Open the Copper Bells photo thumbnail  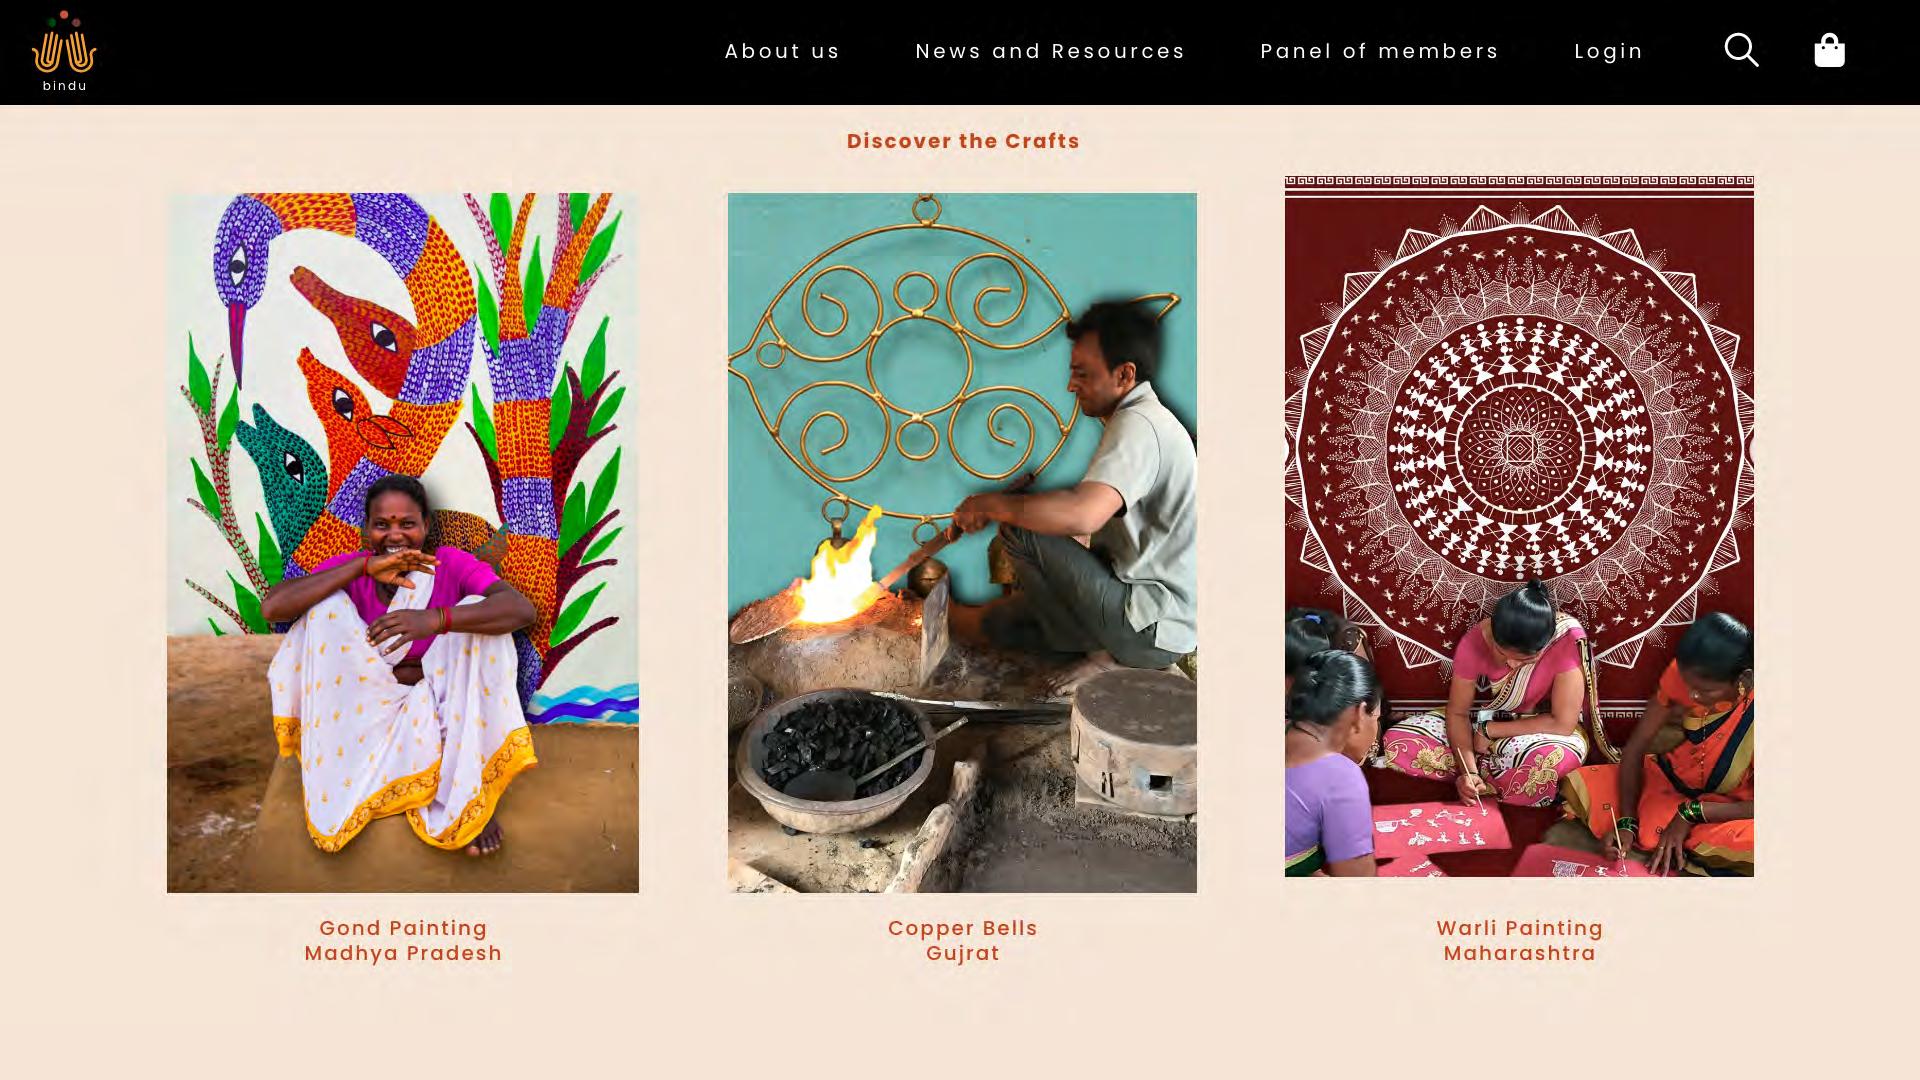[x=962, y=543]
